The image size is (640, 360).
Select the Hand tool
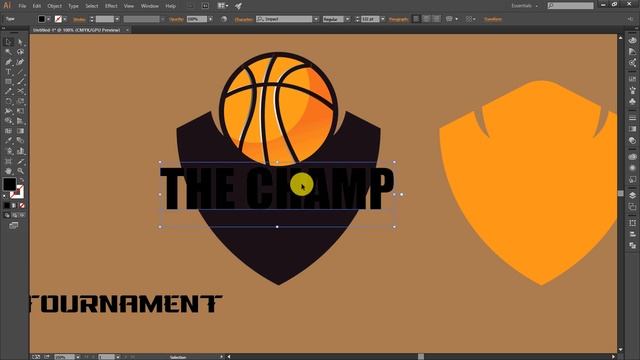[x=8, y=171]
